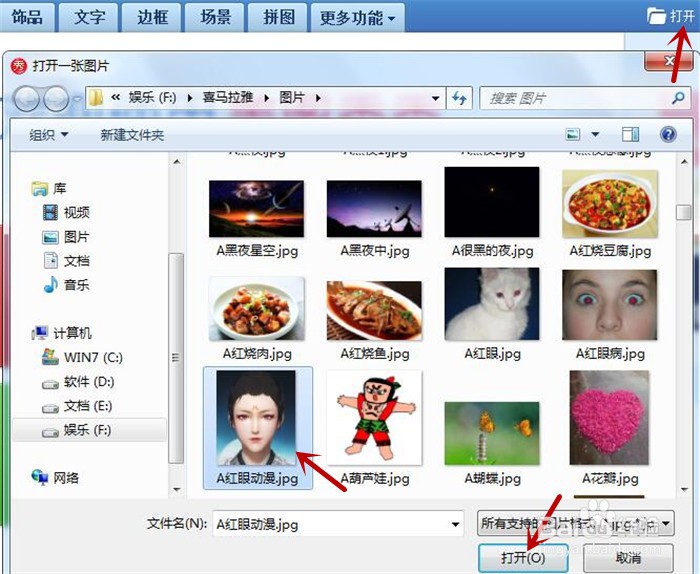Open 文档 (E:) drive
Image resolution: width=700 pixels, height=574 pixels.
tap(77, 406)
